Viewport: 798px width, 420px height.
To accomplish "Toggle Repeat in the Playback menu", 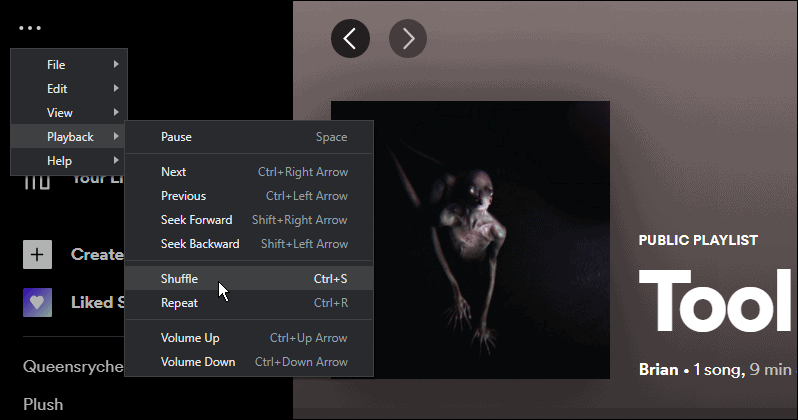I will click(x=180, y=303).
